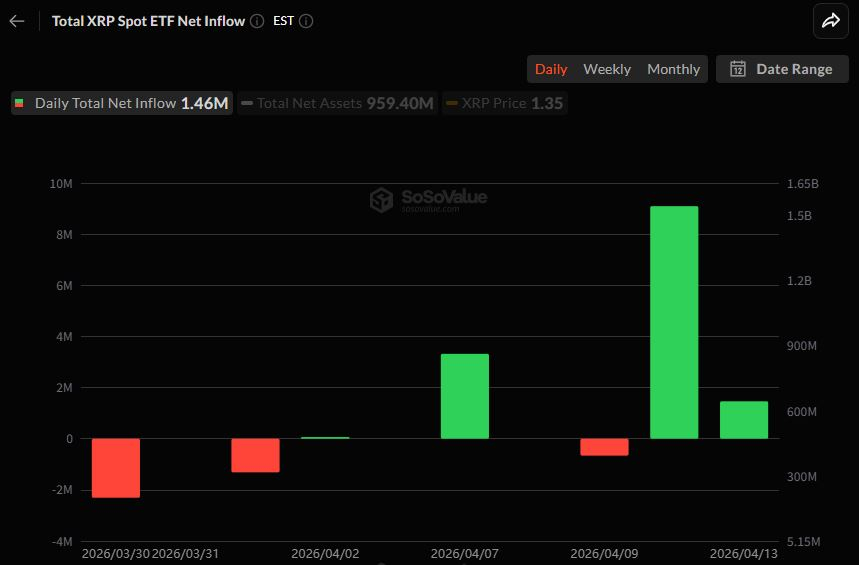859x565 pixels.
Task: Click the XRP Price legend line marker
Action: (x=452, y=103)
